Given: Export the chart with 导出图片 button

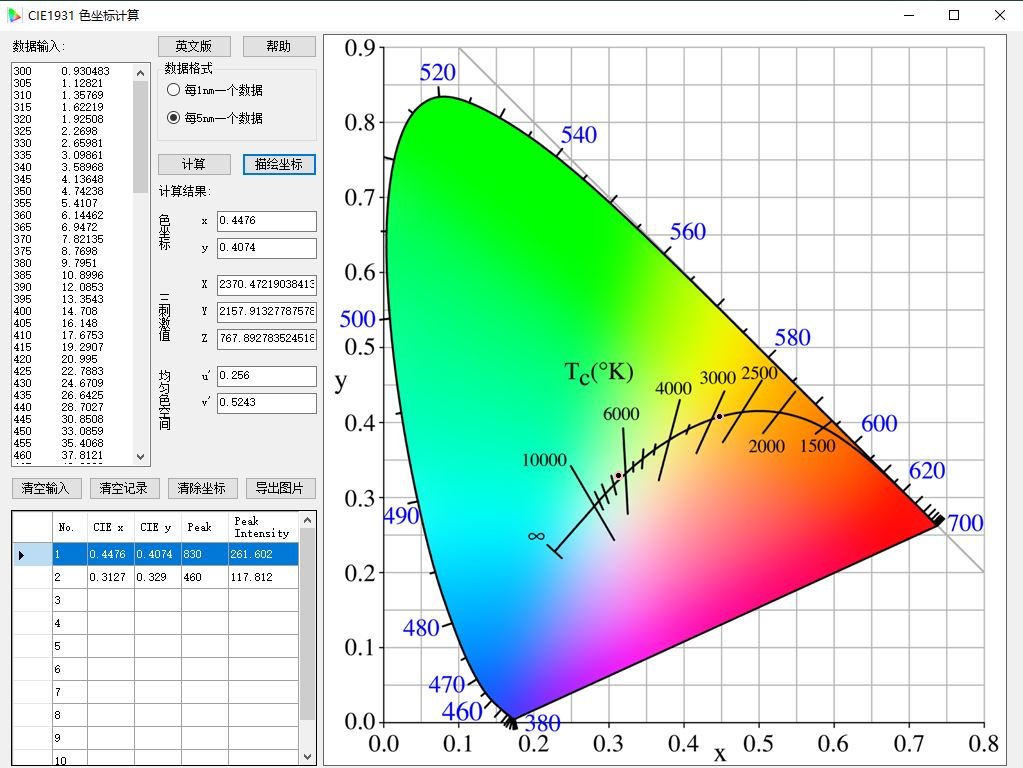Looking at the screenshot, I should pos(280,488).
